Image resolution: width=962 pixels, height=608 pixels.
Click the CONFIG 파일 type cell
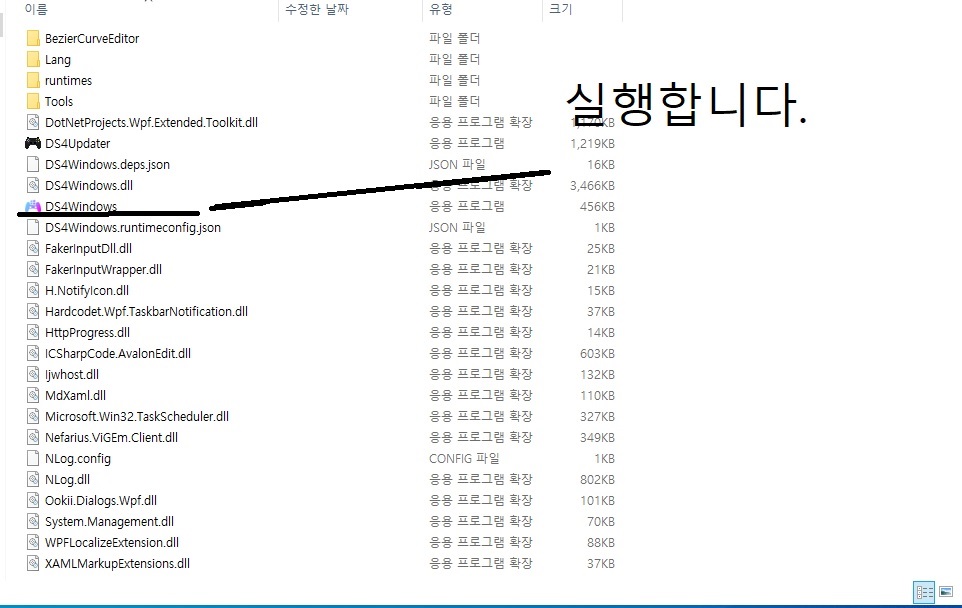(464, 458)
